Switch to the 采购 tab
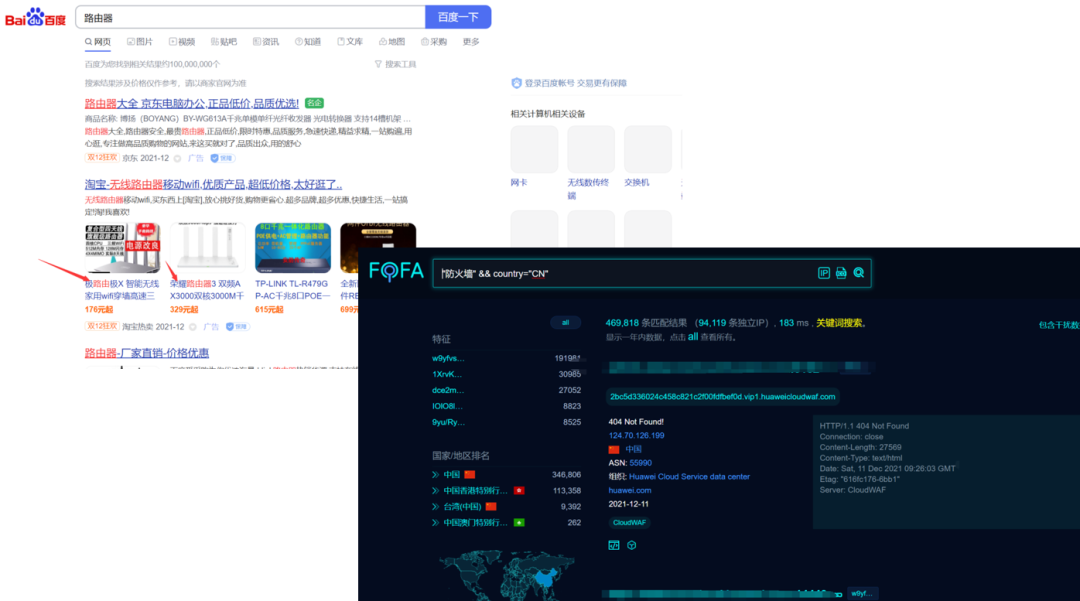This screenshot has height=601, width=1080. pos(434,42)
